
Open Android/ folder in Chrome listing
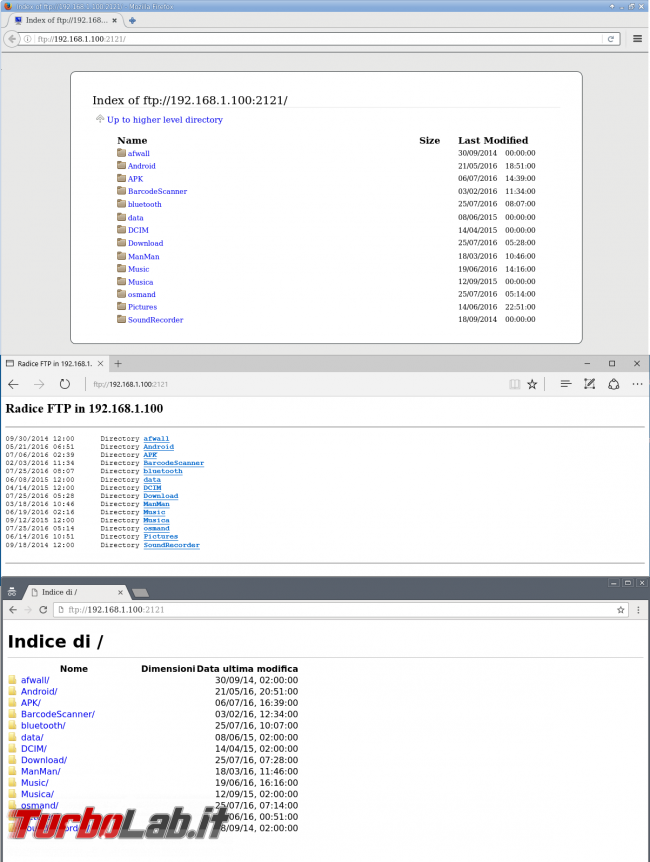coord(39,692)
